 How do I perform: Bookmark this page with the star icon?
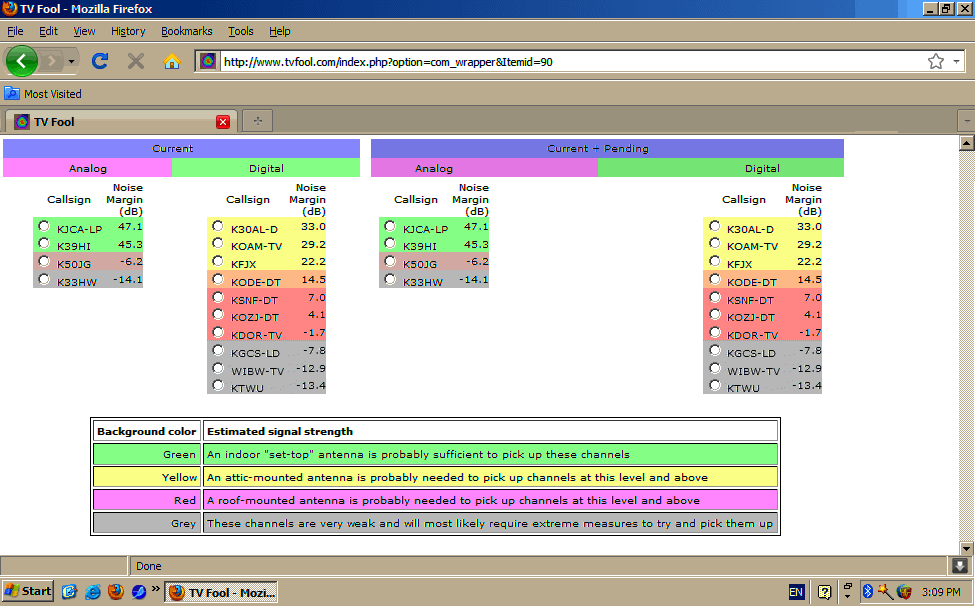point(935,61)
